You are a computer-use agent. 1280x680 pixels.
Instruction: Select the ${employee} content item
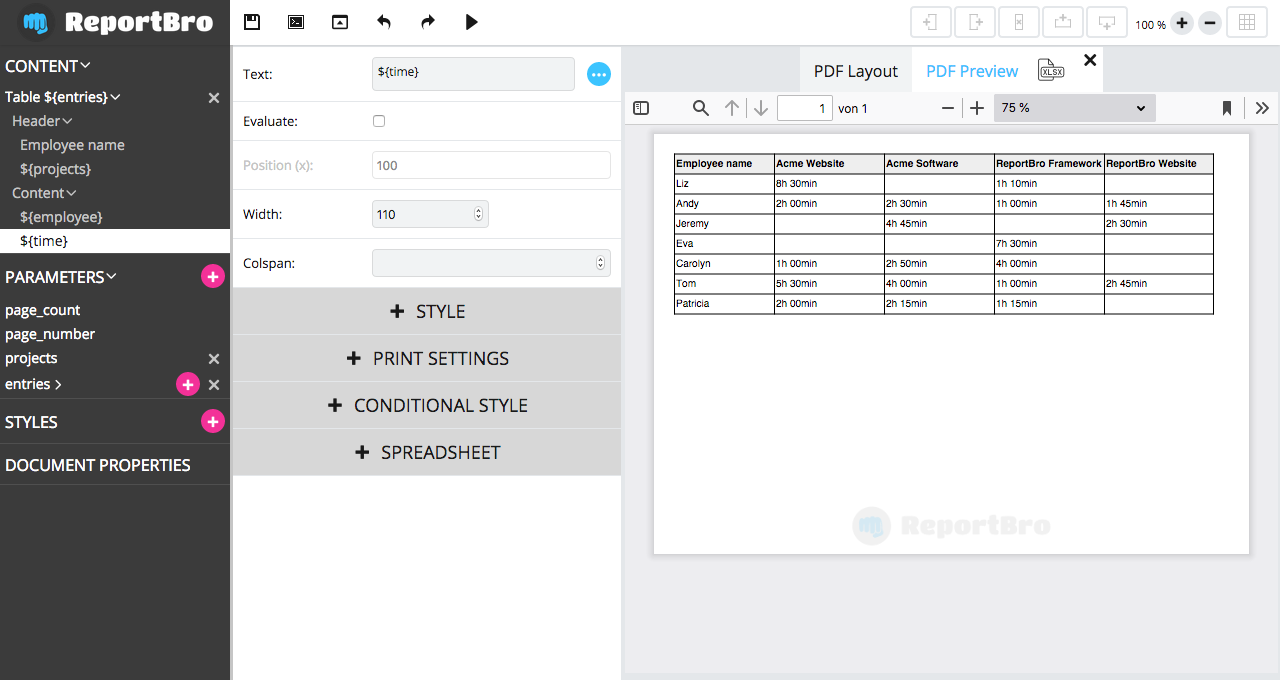tap(61, 217)
